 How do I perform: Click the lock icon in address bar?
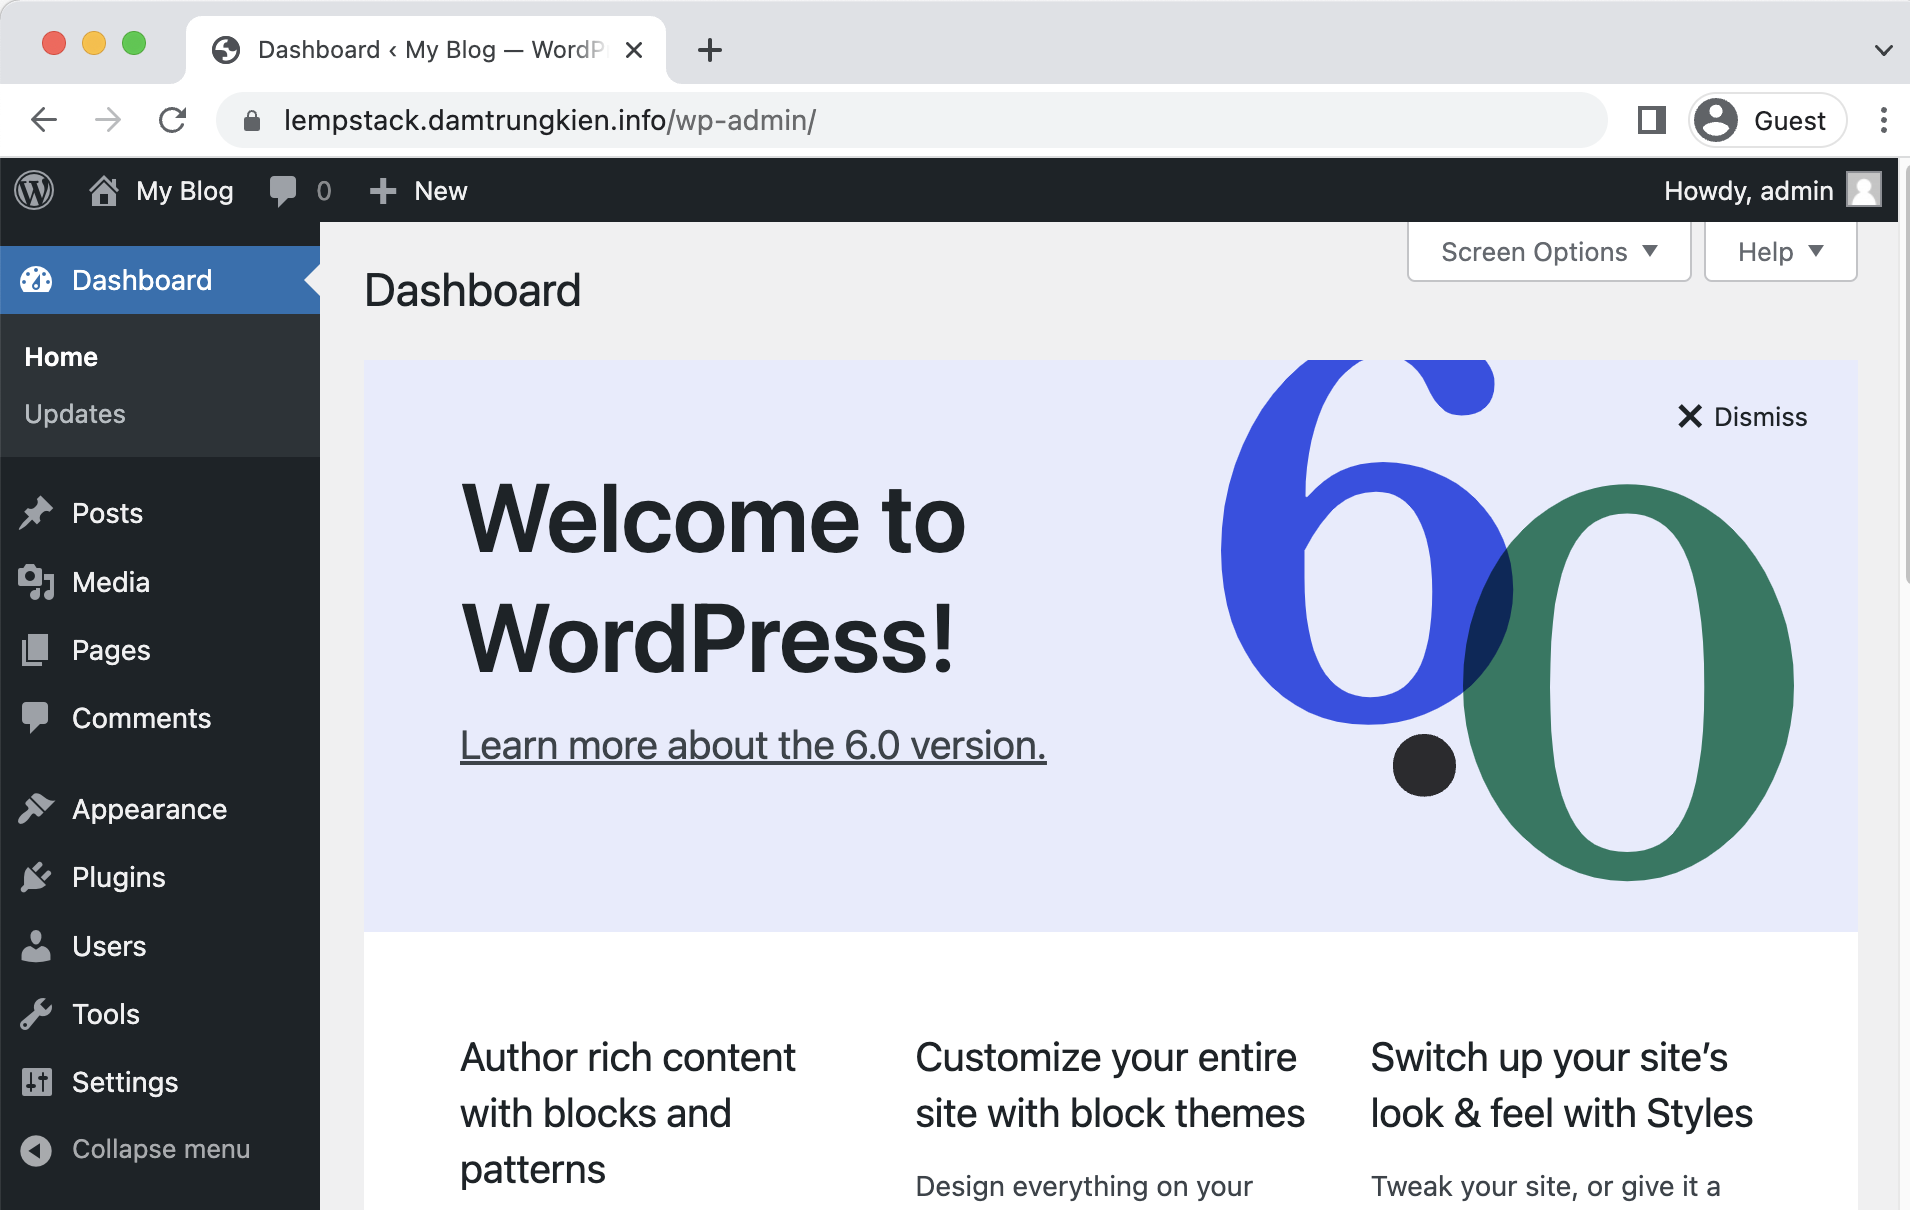252,121
